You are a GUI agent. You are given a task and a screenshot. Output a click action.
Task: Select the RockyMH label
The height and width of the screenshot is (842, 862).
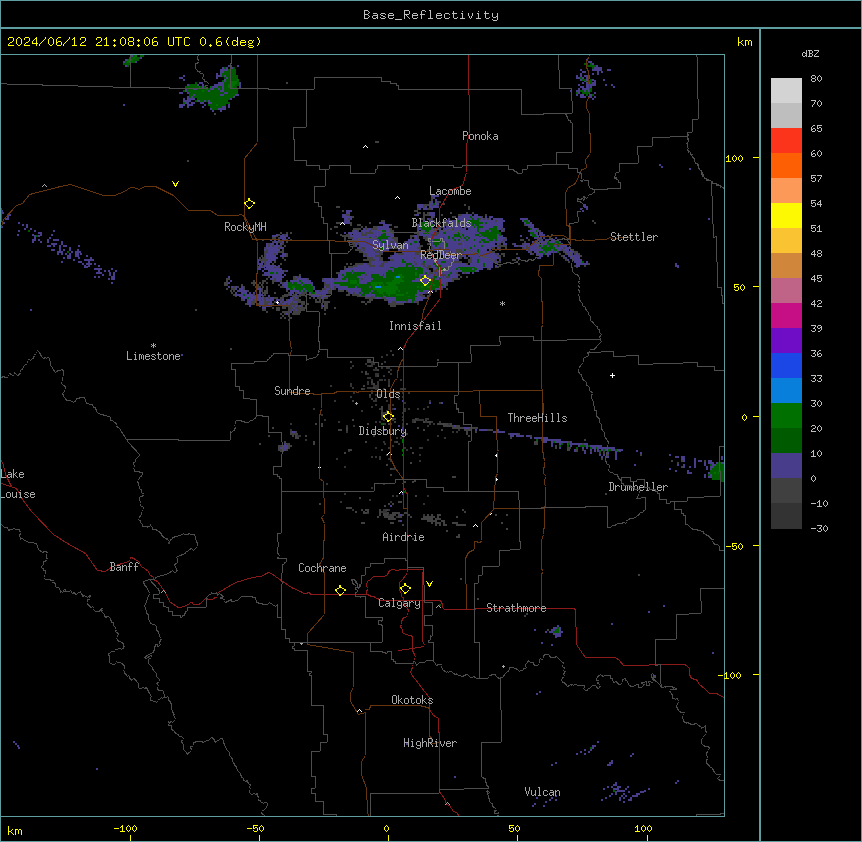click(x=245, y=227)
